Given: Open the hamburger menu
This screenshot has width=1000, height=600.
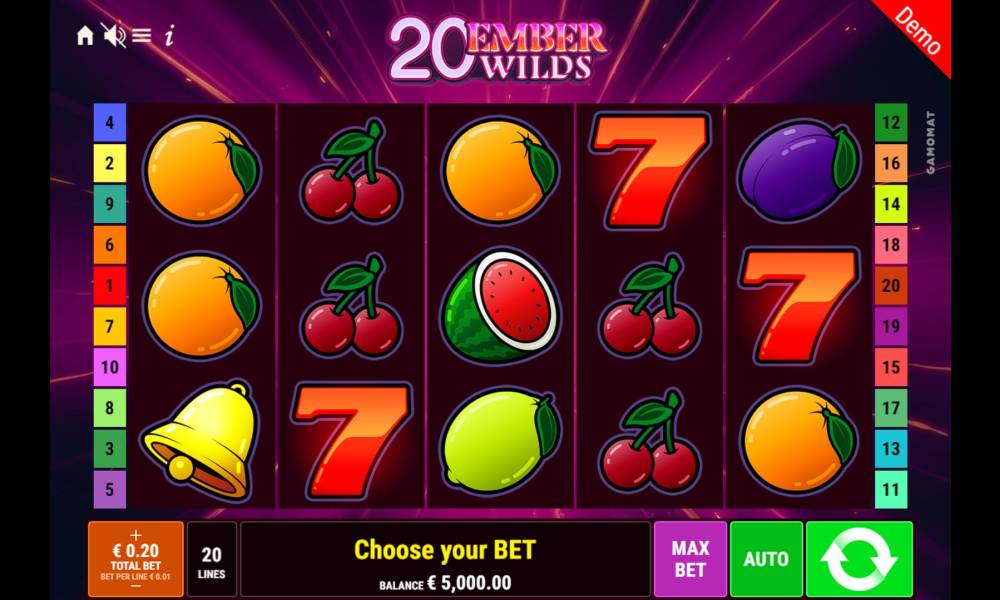Looking at the screenshot, I should tap(142, 36).
